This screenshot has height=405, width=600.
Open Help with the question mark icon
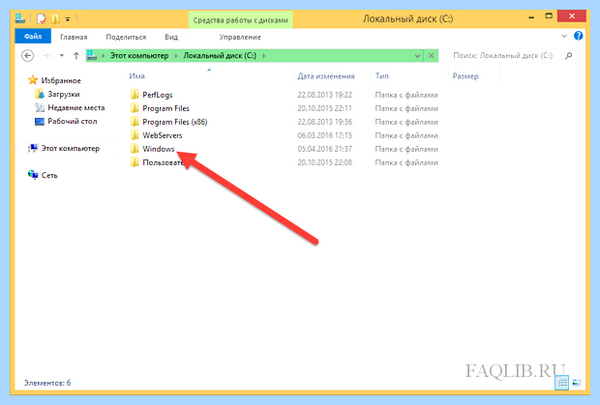point(578,36)
